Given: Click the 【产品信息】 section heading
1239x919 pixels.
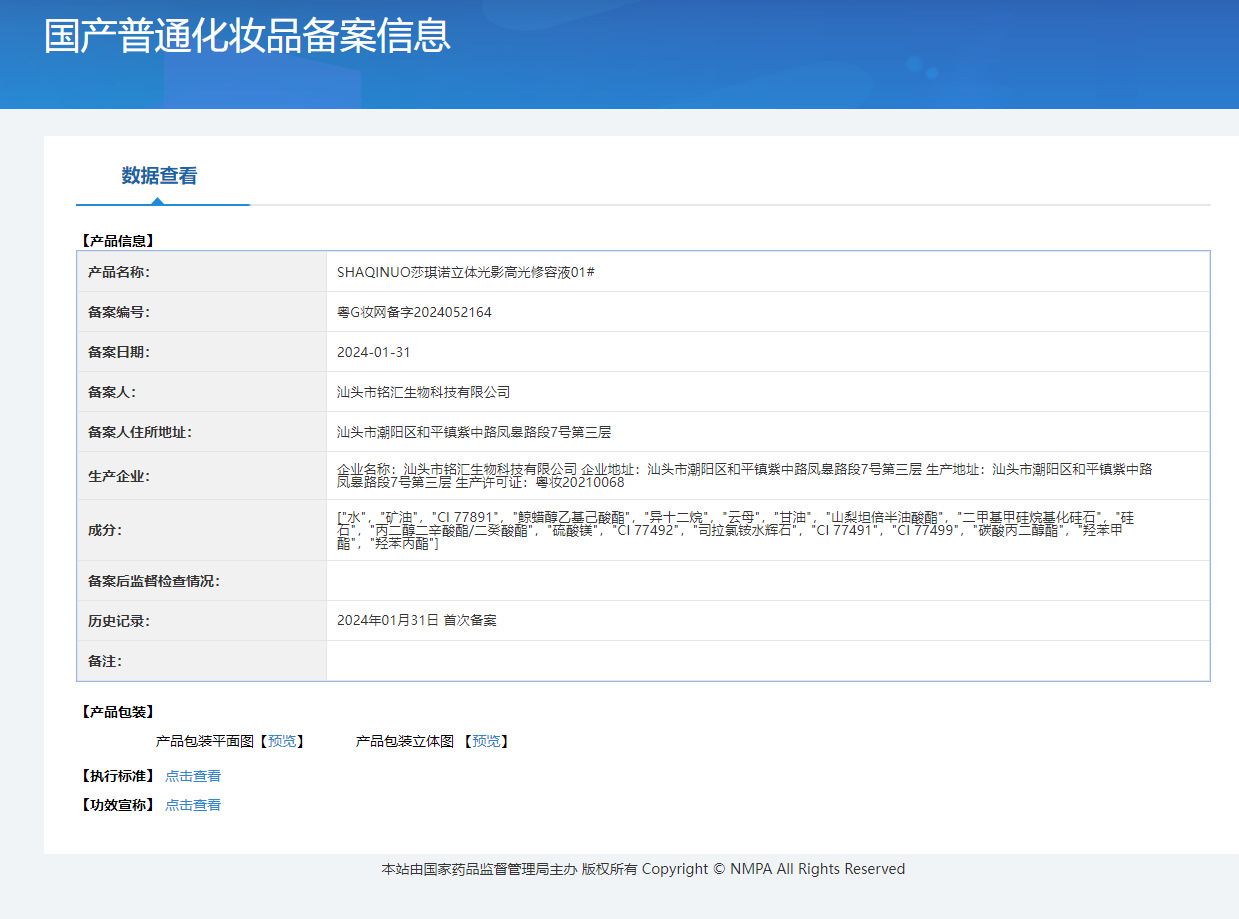Looking at the screenshot, I should pyautogui.click(x=117, y=240).
